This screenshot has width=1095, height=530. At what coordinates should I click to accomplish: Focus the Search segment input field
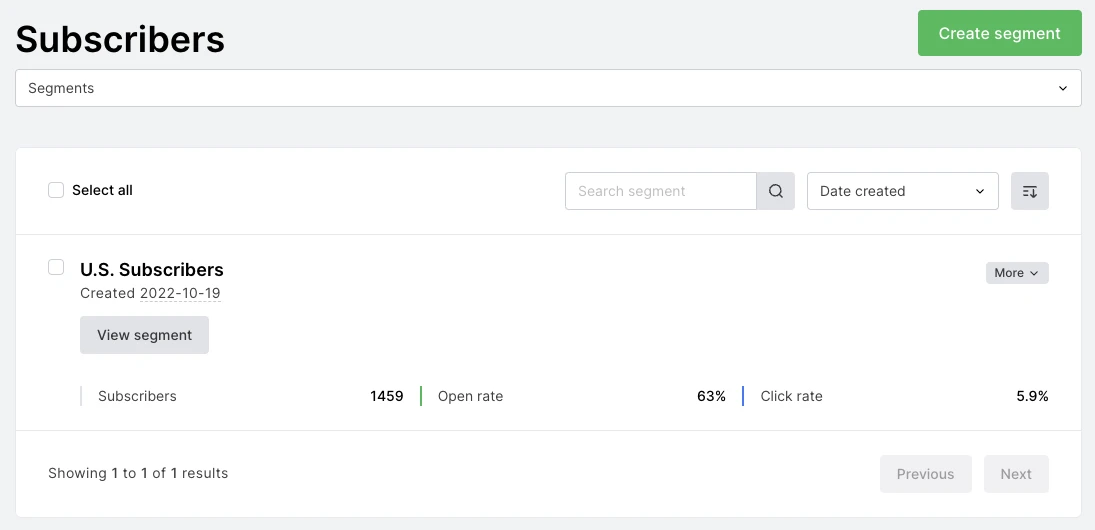tap(660, 191)
